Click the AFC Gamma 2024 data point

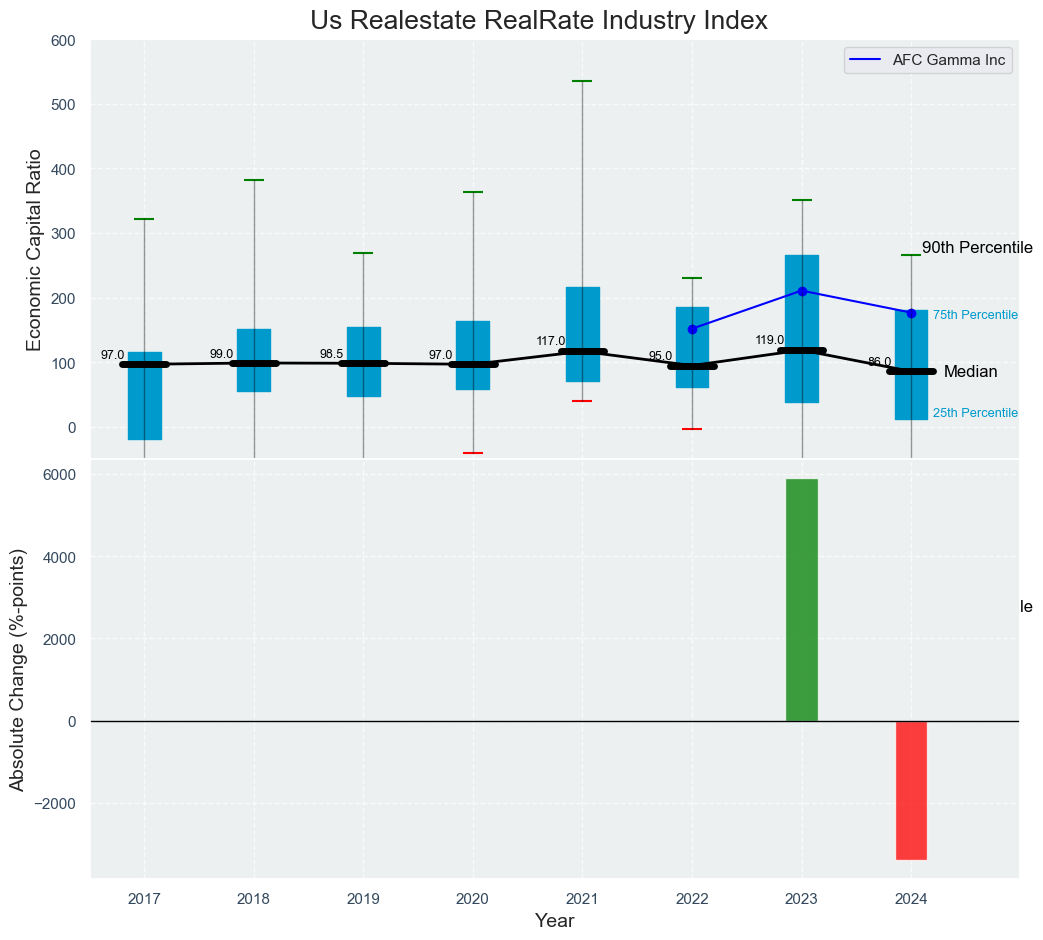point(911,313)
